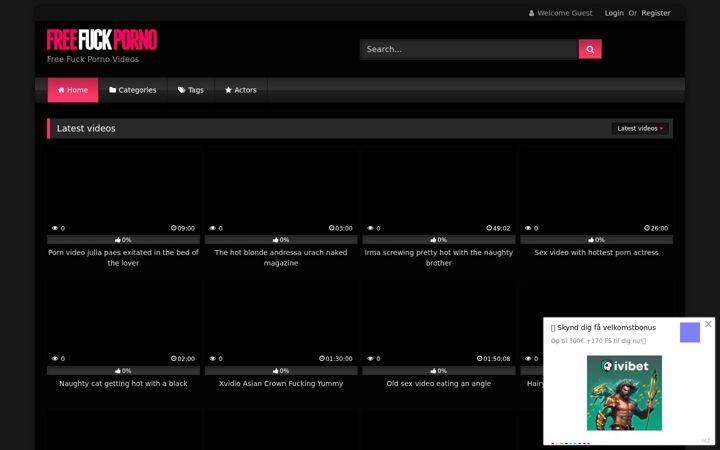Click inside the Search input field
Viewport: 720px width, 450px height.
coord(469,49)
